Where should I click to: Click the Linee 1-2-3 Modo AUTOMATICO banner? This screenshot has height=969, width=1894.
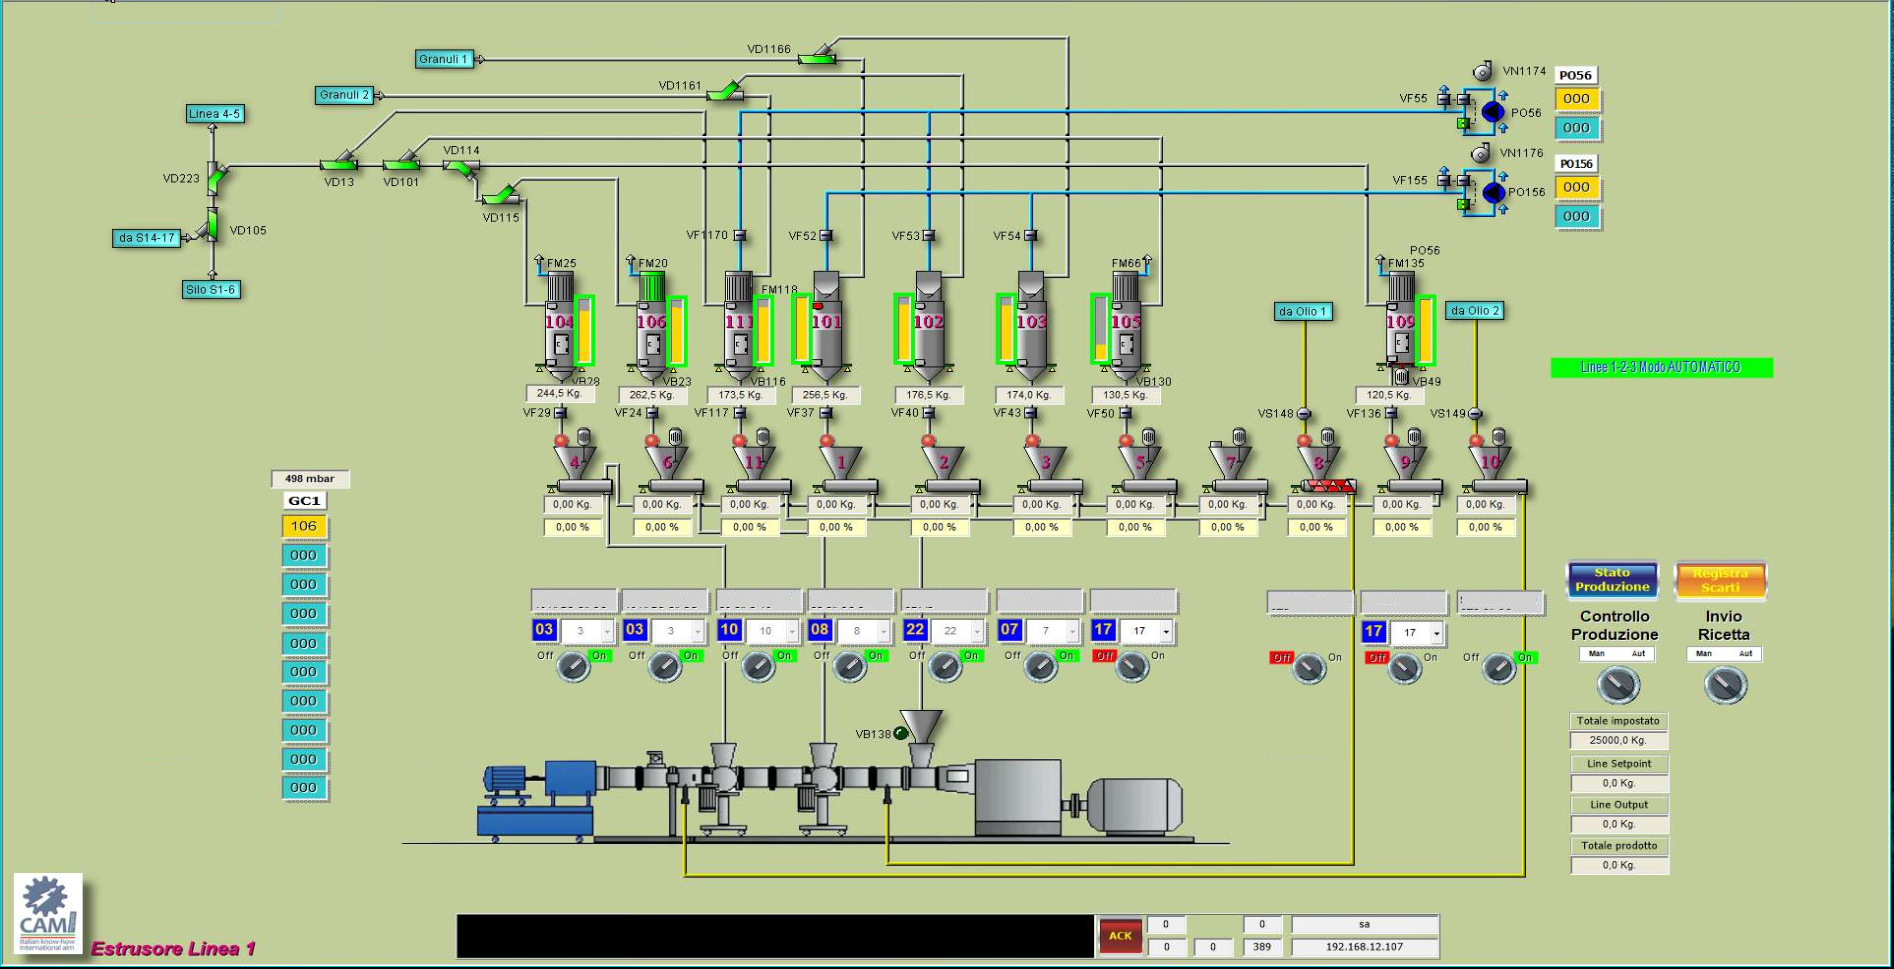[x=1661, y=368]
